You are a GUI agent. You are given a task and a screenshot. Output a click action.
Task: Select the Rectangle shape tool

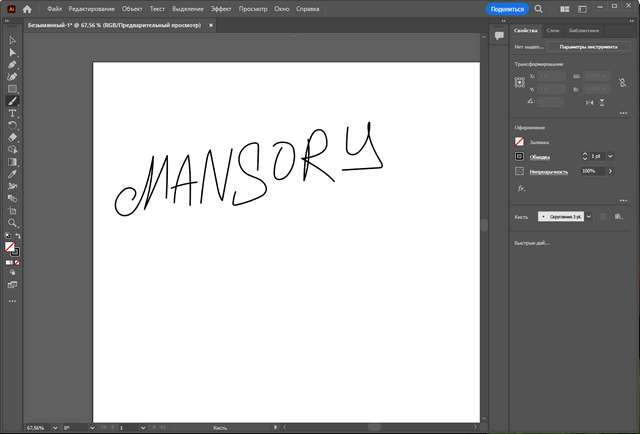[x=13, y=89]
